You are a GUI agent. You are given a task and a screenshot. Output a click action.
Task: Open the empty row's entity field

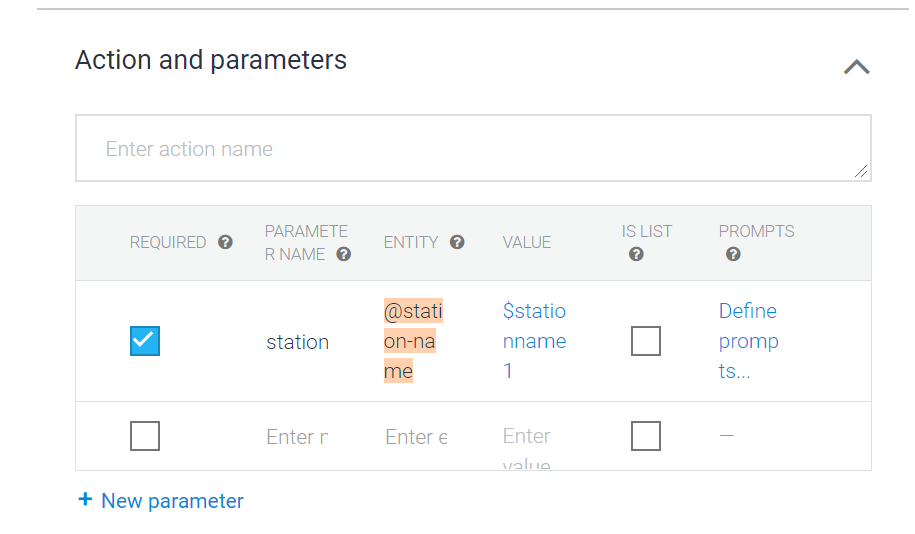(x=416, y=437)
